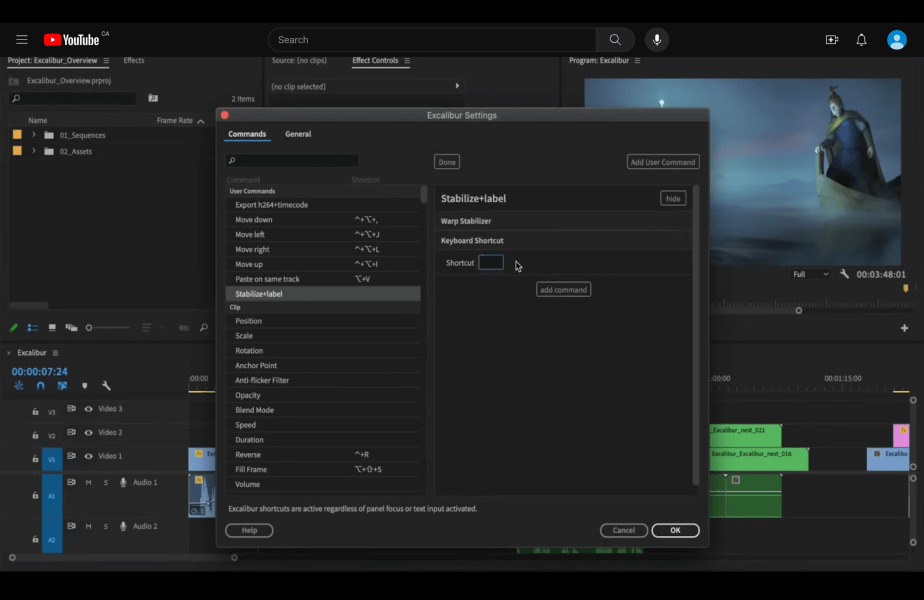Sort by Frame Rate column arrow
Image resolution: width=924 pixels, height=600 pixels.
coord(200,121)
